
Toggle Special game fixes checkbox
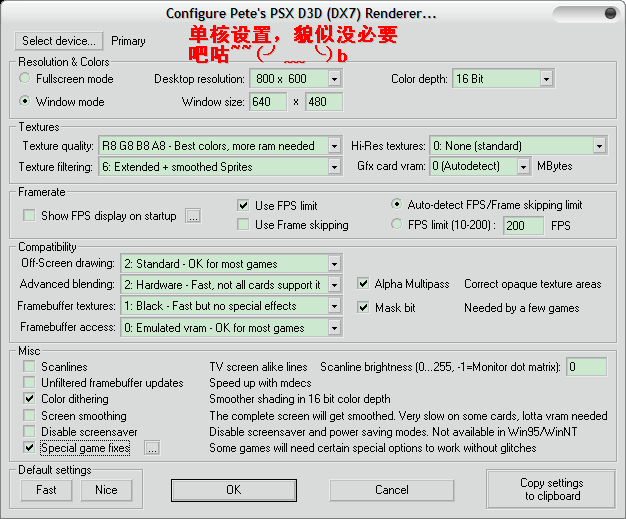click(29, 447)
